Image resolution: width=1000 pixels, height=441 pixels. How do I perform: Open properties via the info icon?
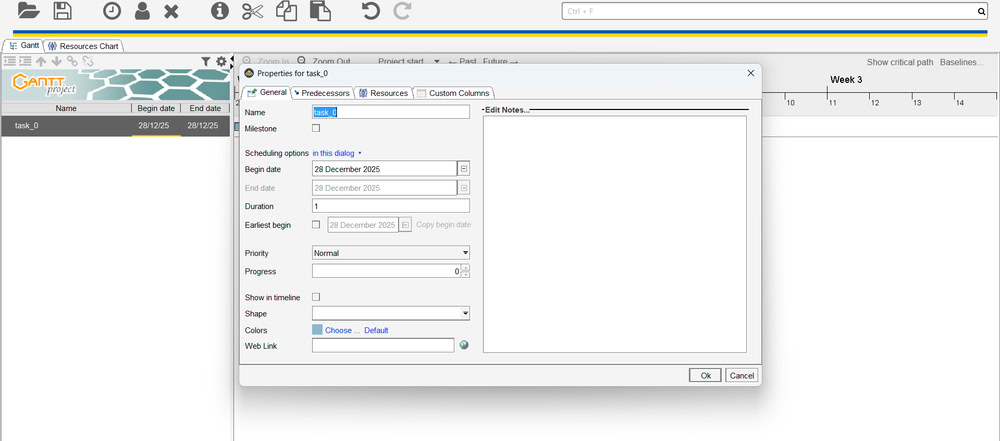pyautogui.click(x=220, y=11)
